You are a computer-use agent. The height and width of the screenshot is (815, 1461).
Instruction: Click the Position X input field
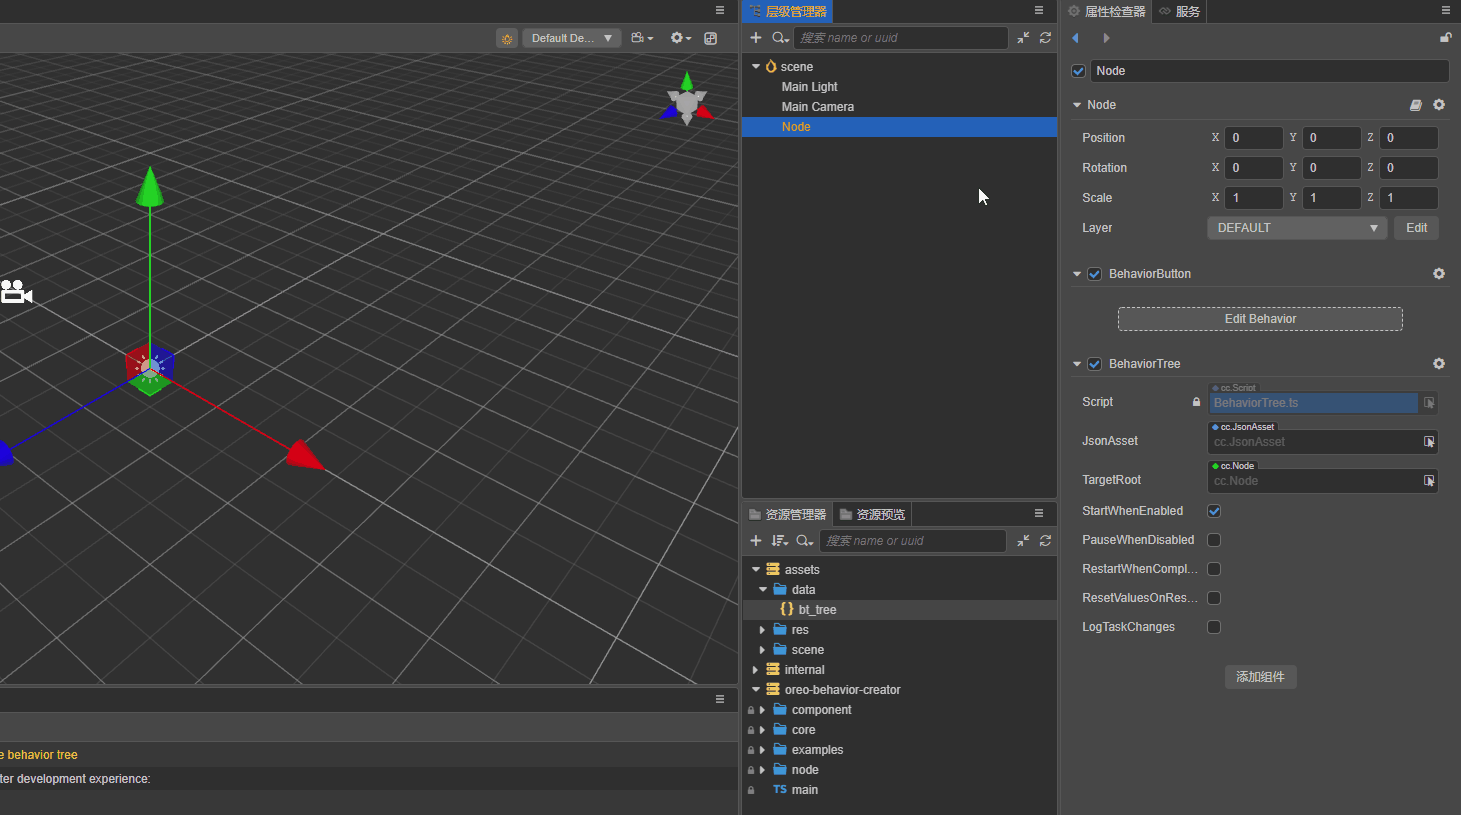1252,138
